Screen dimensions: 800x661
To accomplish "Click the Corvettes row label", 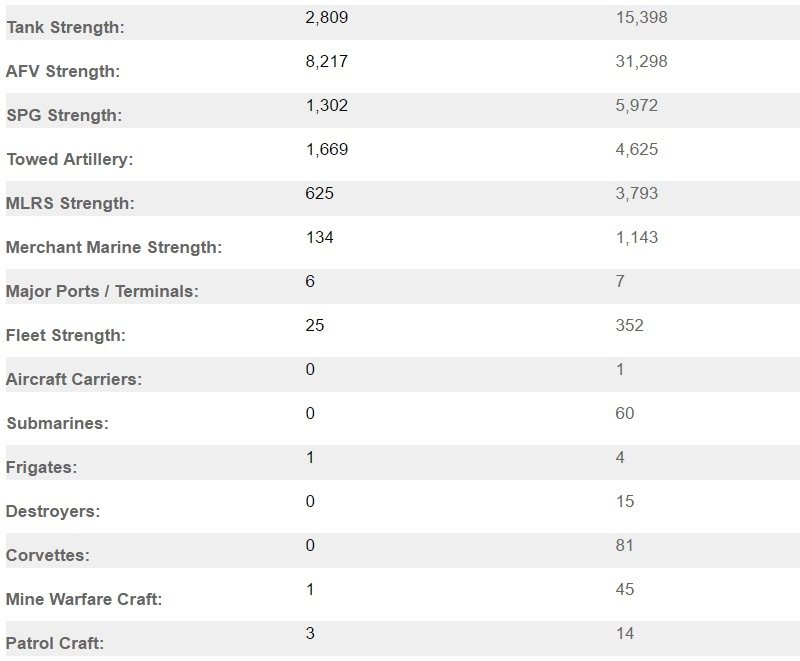I will point(47,556).
